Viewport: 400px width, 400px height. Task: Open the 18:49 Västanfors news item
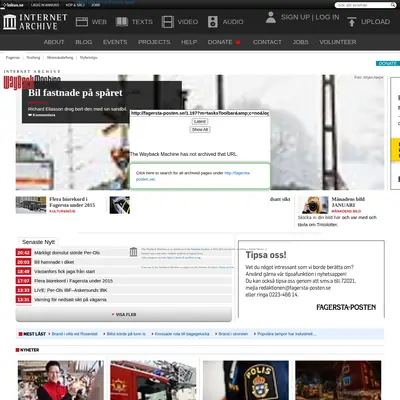(x=124, y=271)
